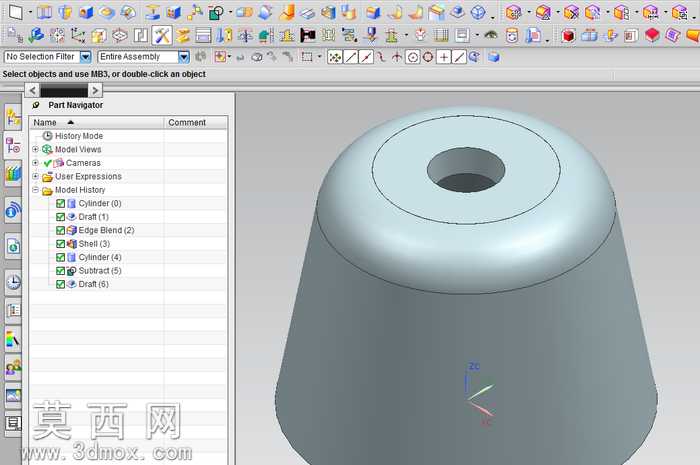Toggle the intersection plus snap point button

[x=444, y=57]
